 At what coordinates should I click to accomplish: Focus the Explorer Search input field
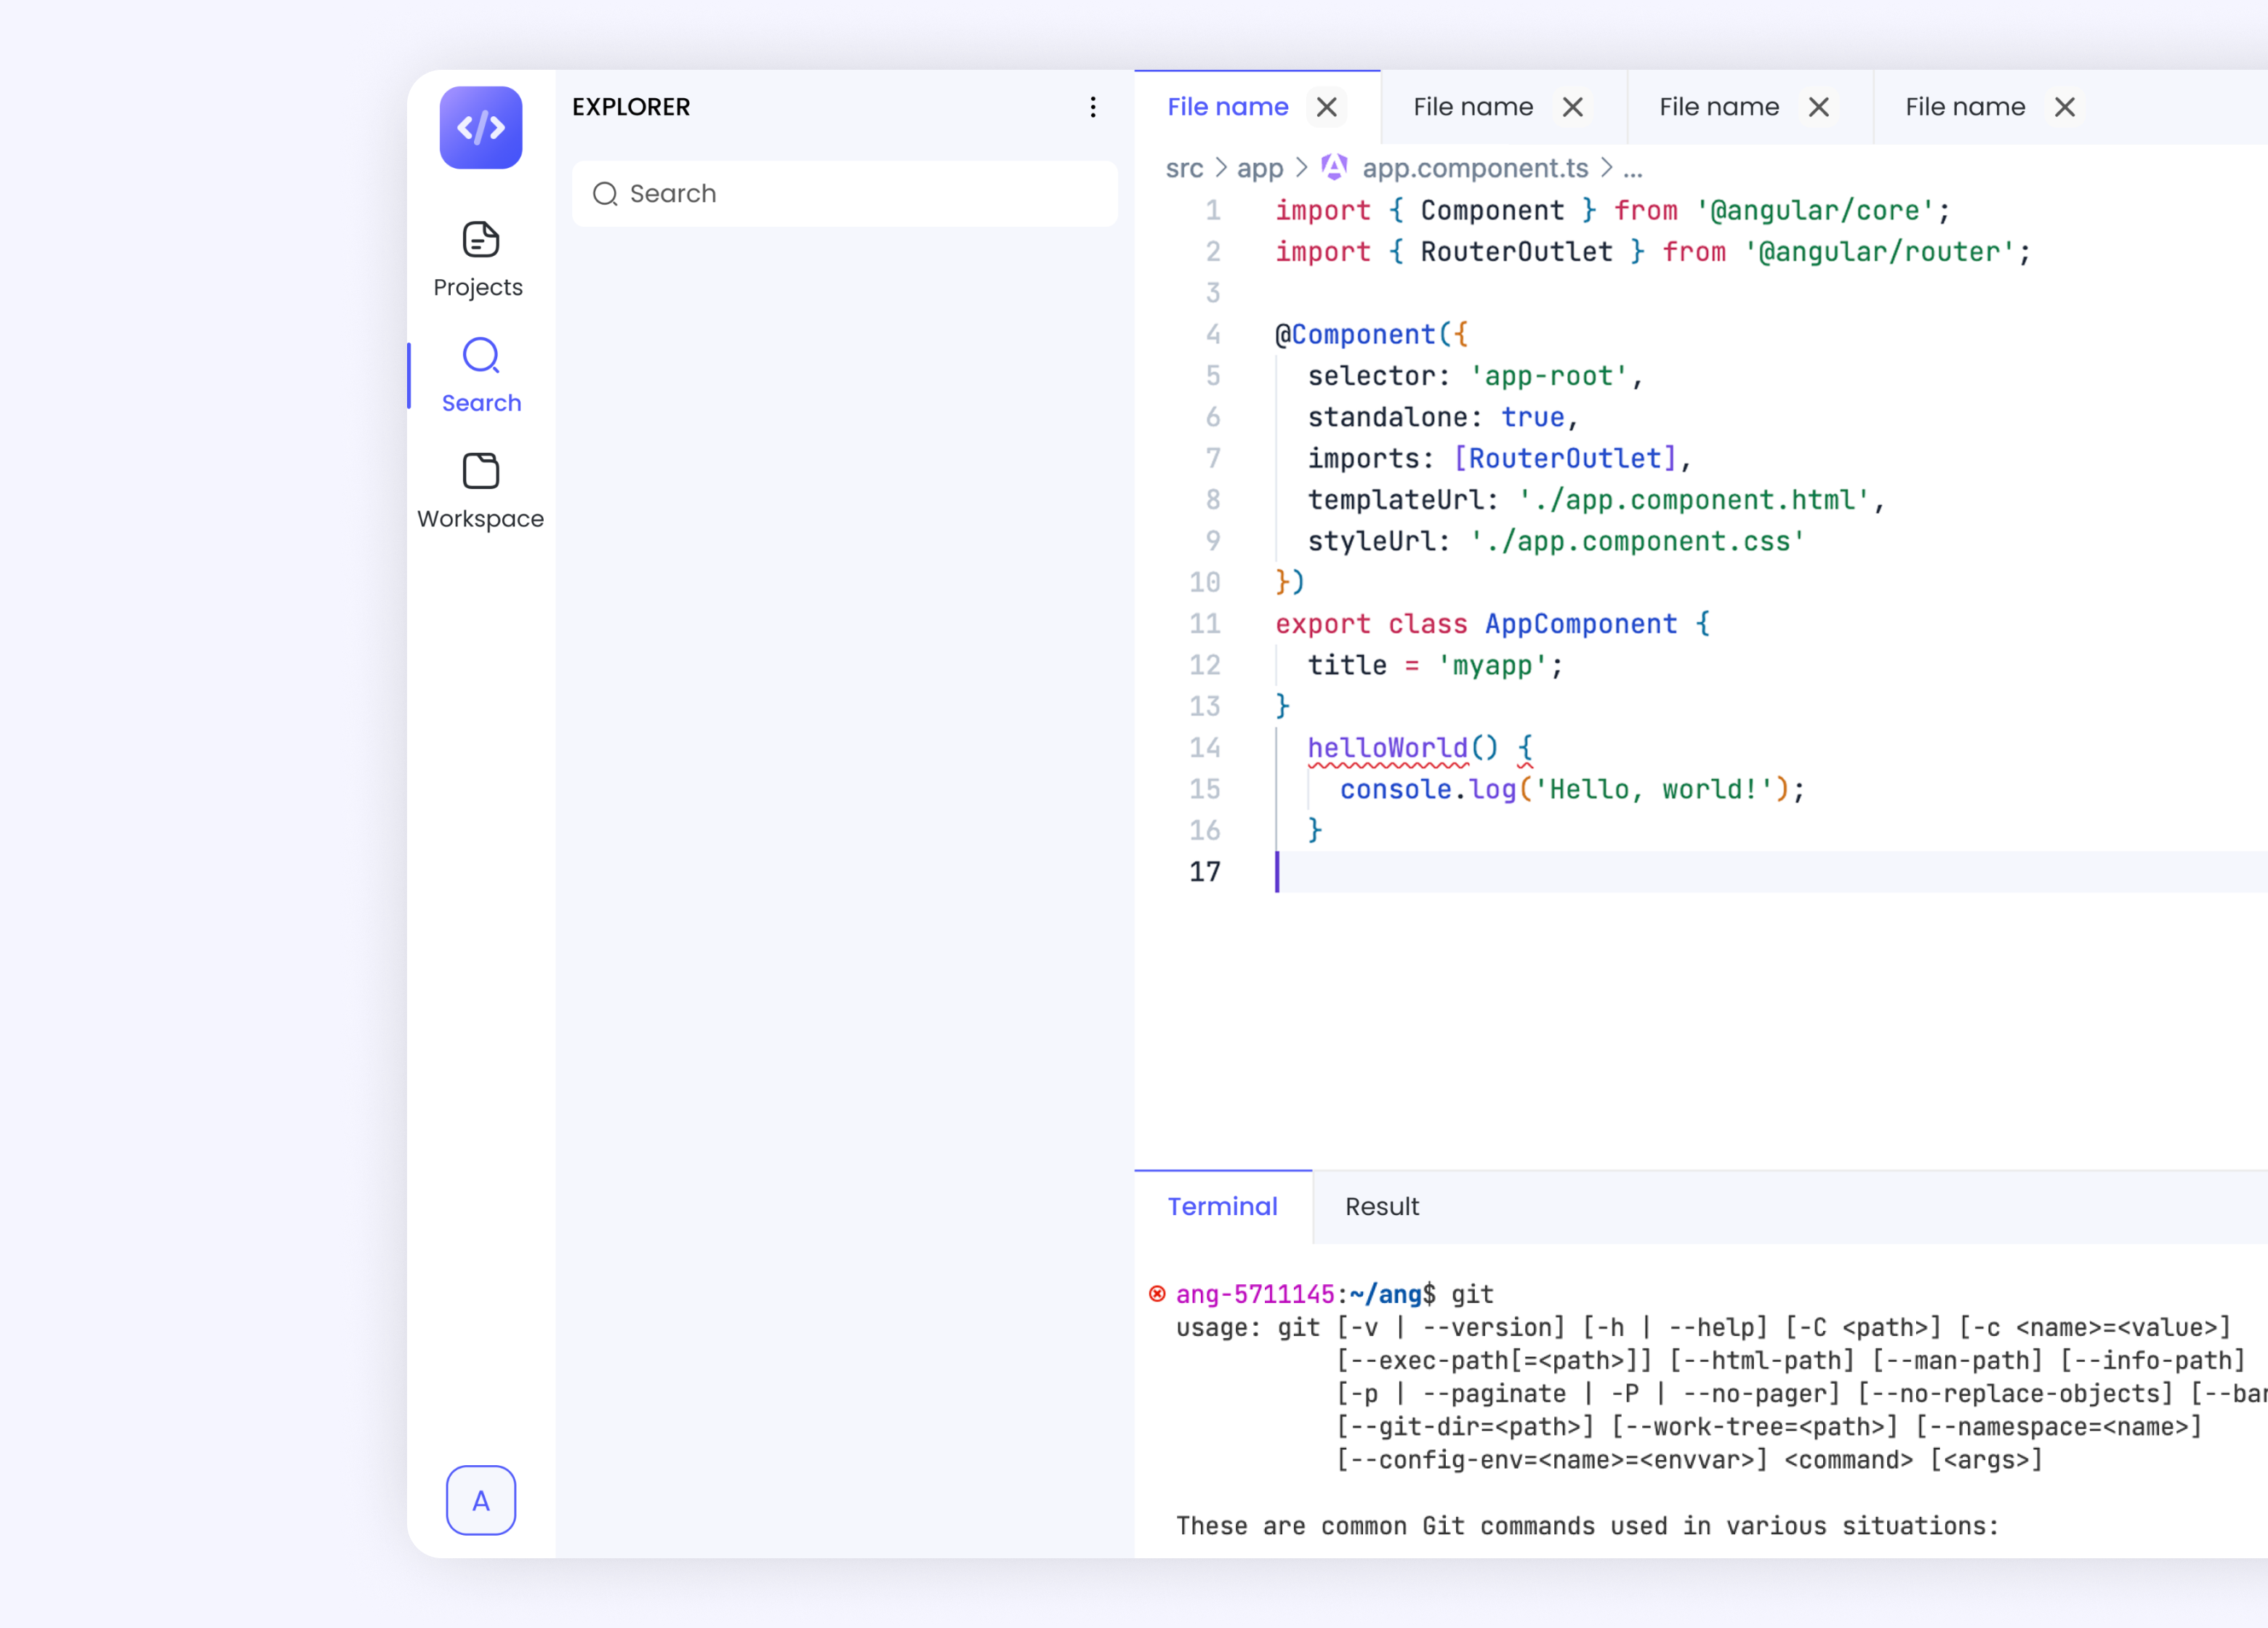tap(845, 194)
